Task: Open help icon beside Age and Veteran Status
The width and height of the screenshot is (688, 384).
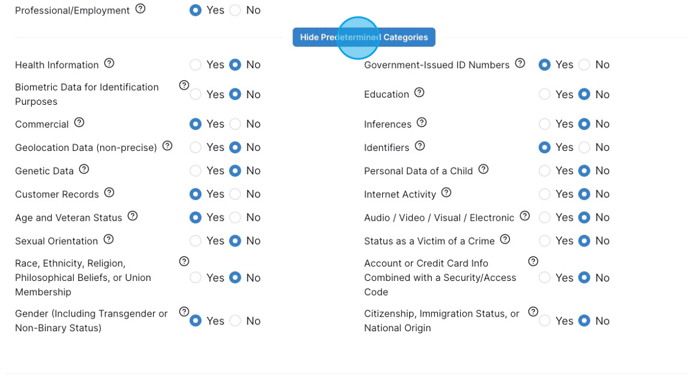Action: coord(133,216)
